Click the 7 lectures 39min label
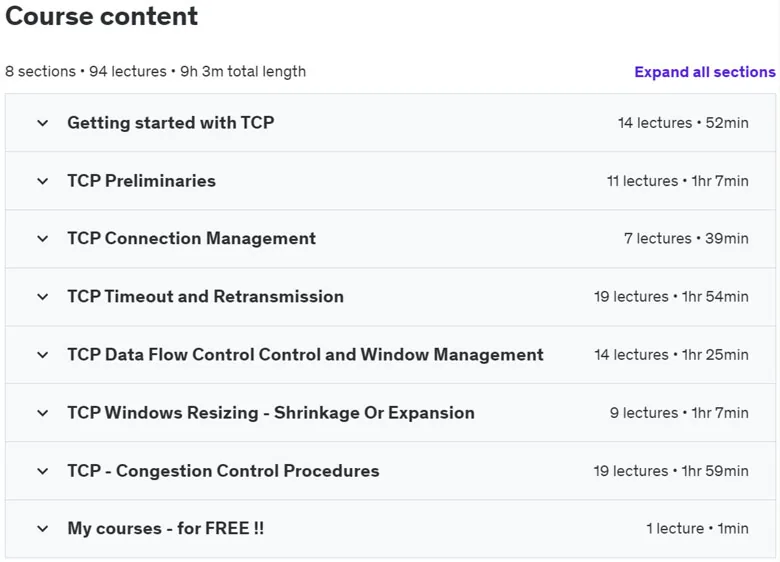This screenshot has width=780, height=562. point(686,239)
